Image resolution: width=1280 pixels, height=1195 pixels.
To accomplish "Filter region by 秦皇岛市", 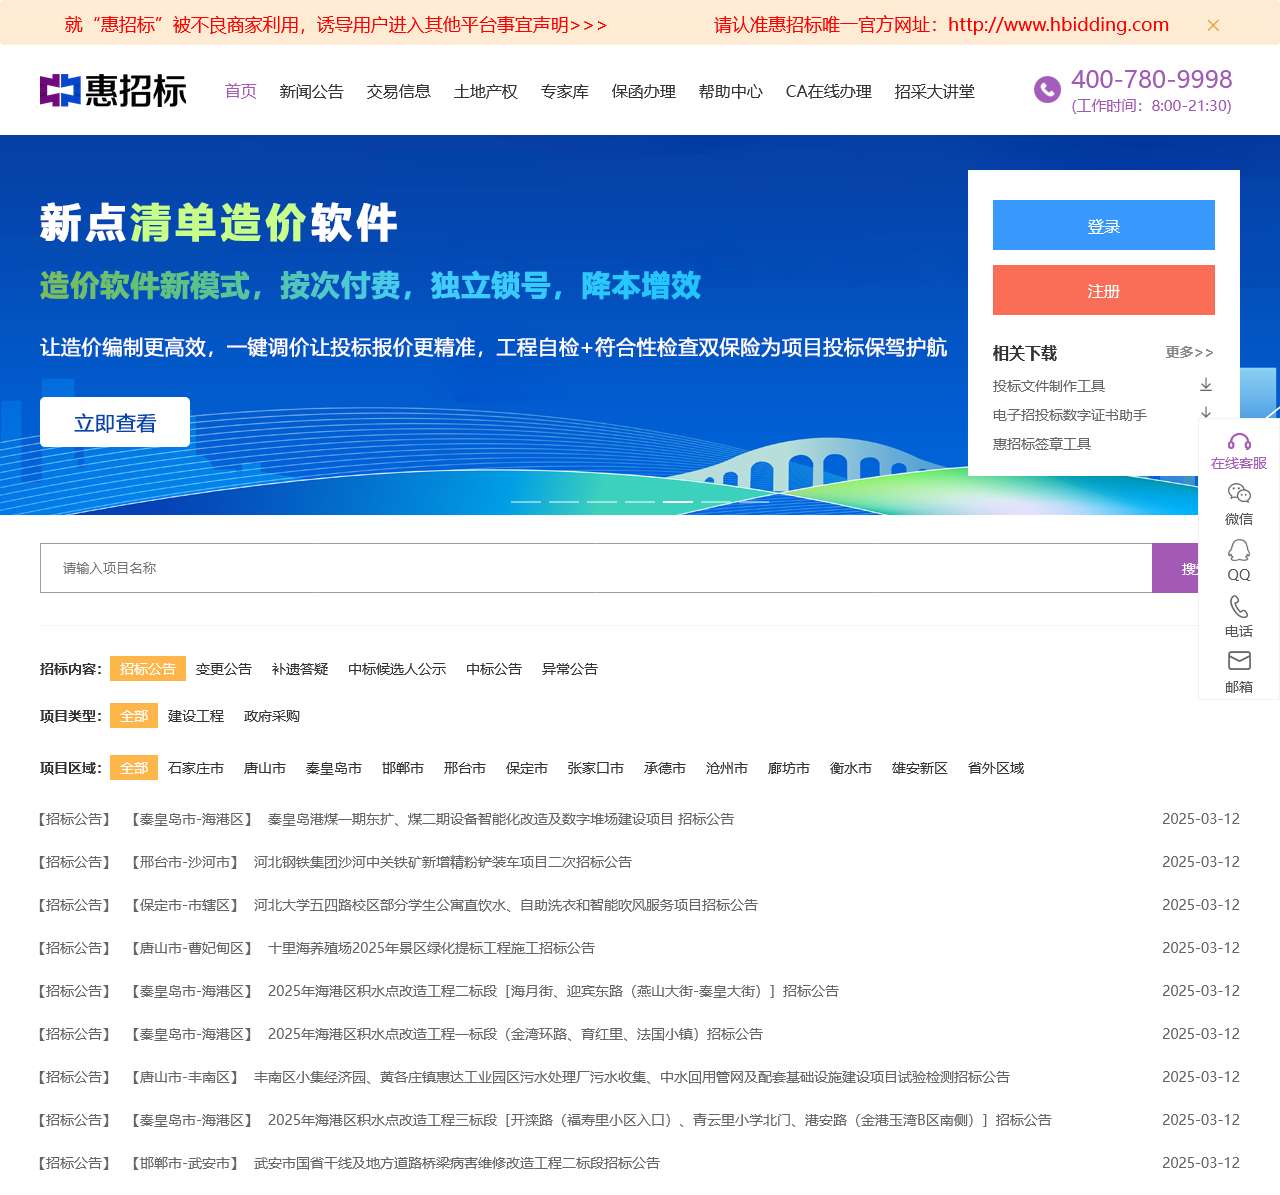I will tap(334, 768).
